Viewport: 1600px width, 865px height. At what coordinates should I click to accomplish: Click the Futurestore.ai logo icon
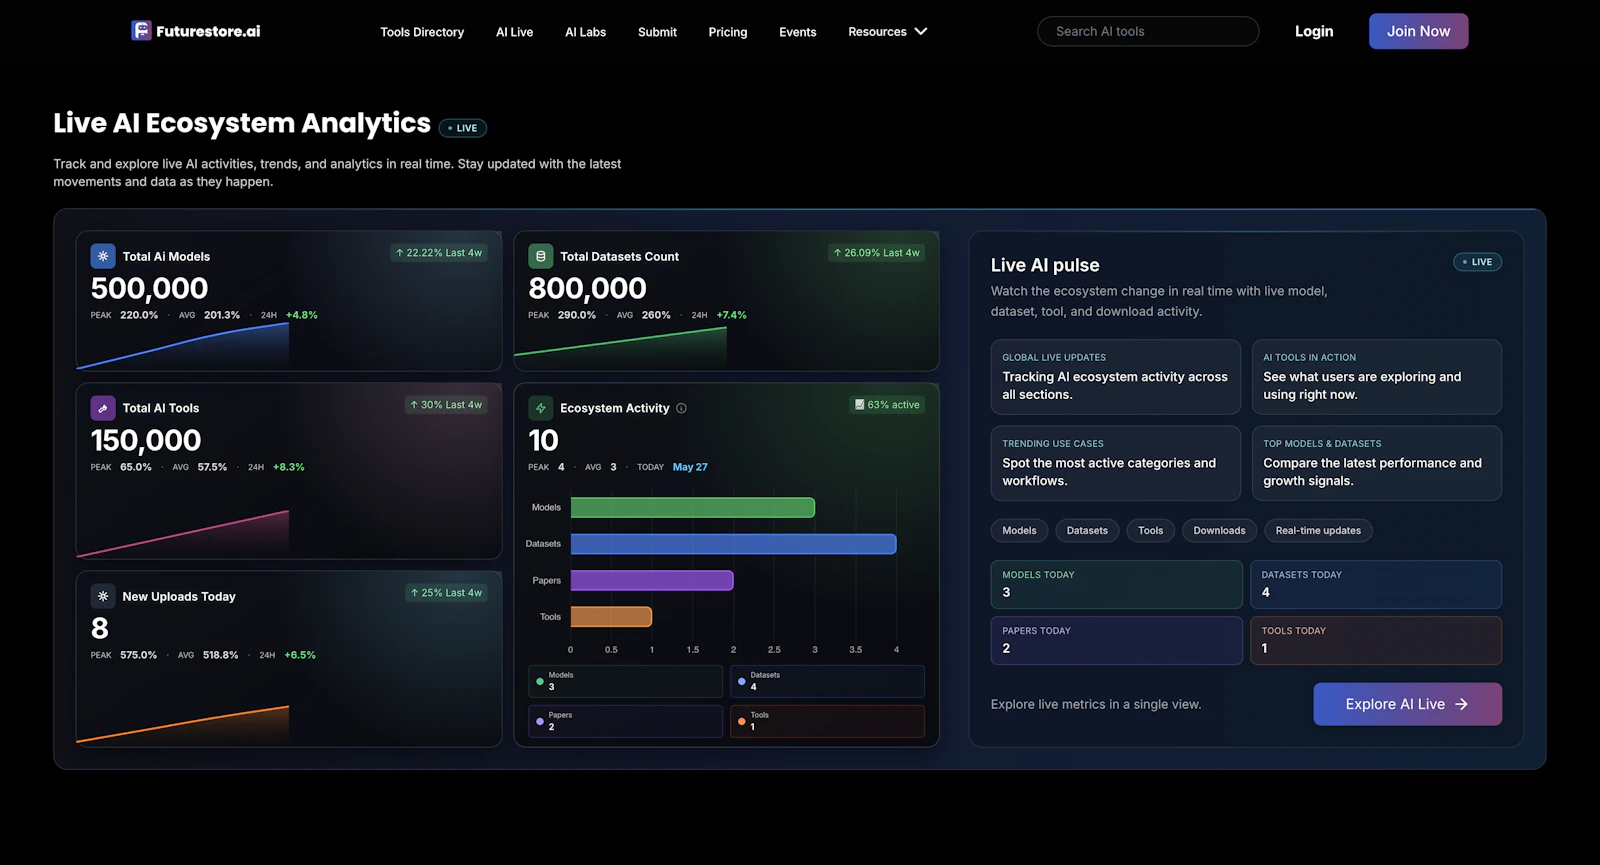[x=141, y=31]
